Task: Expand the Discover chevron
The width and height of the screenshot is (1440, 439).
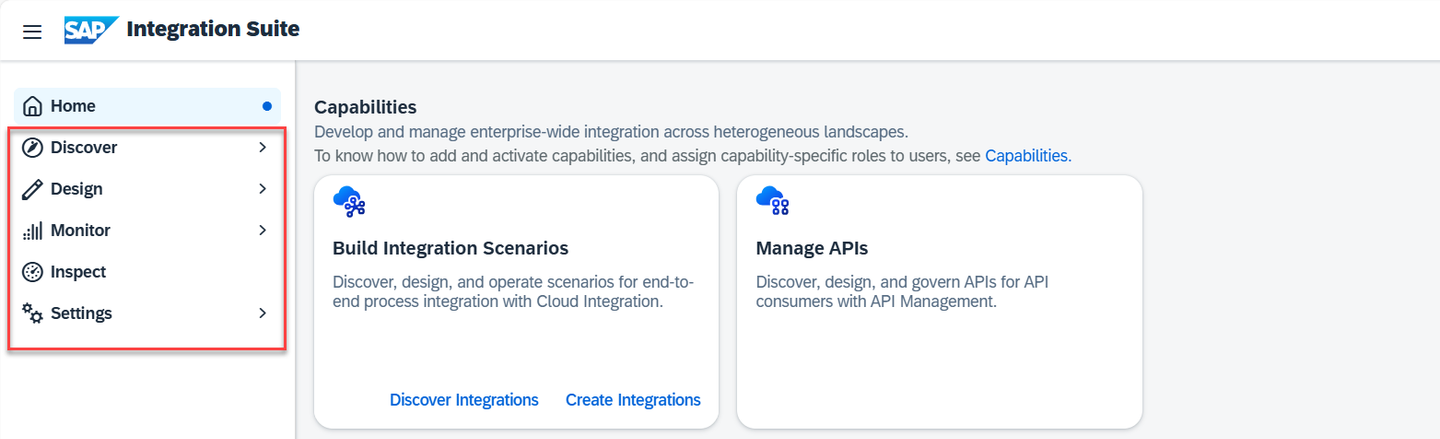Action: click(x=262, y=148)
